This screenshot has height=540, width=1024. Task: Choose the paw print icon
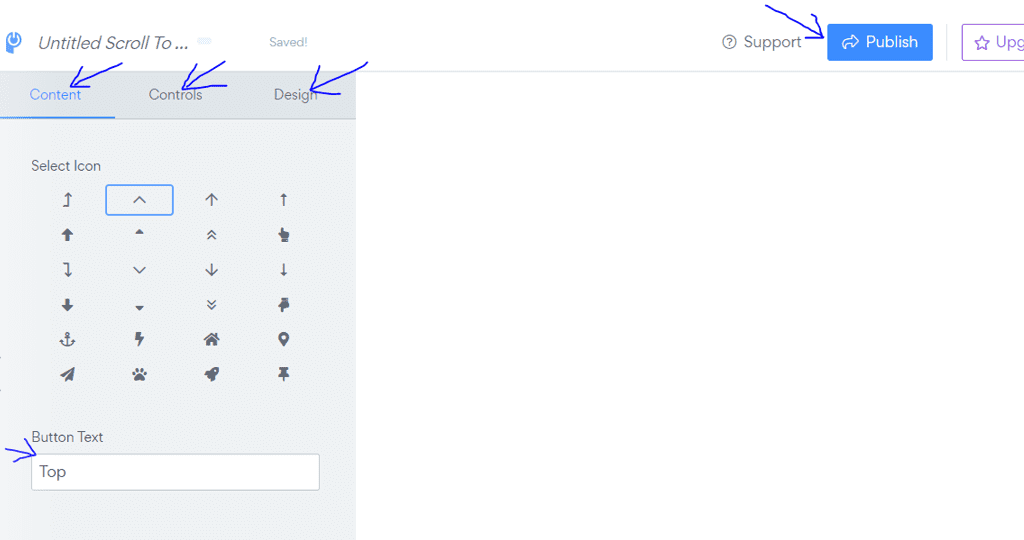pyautogui.click(x=139, y=374)
